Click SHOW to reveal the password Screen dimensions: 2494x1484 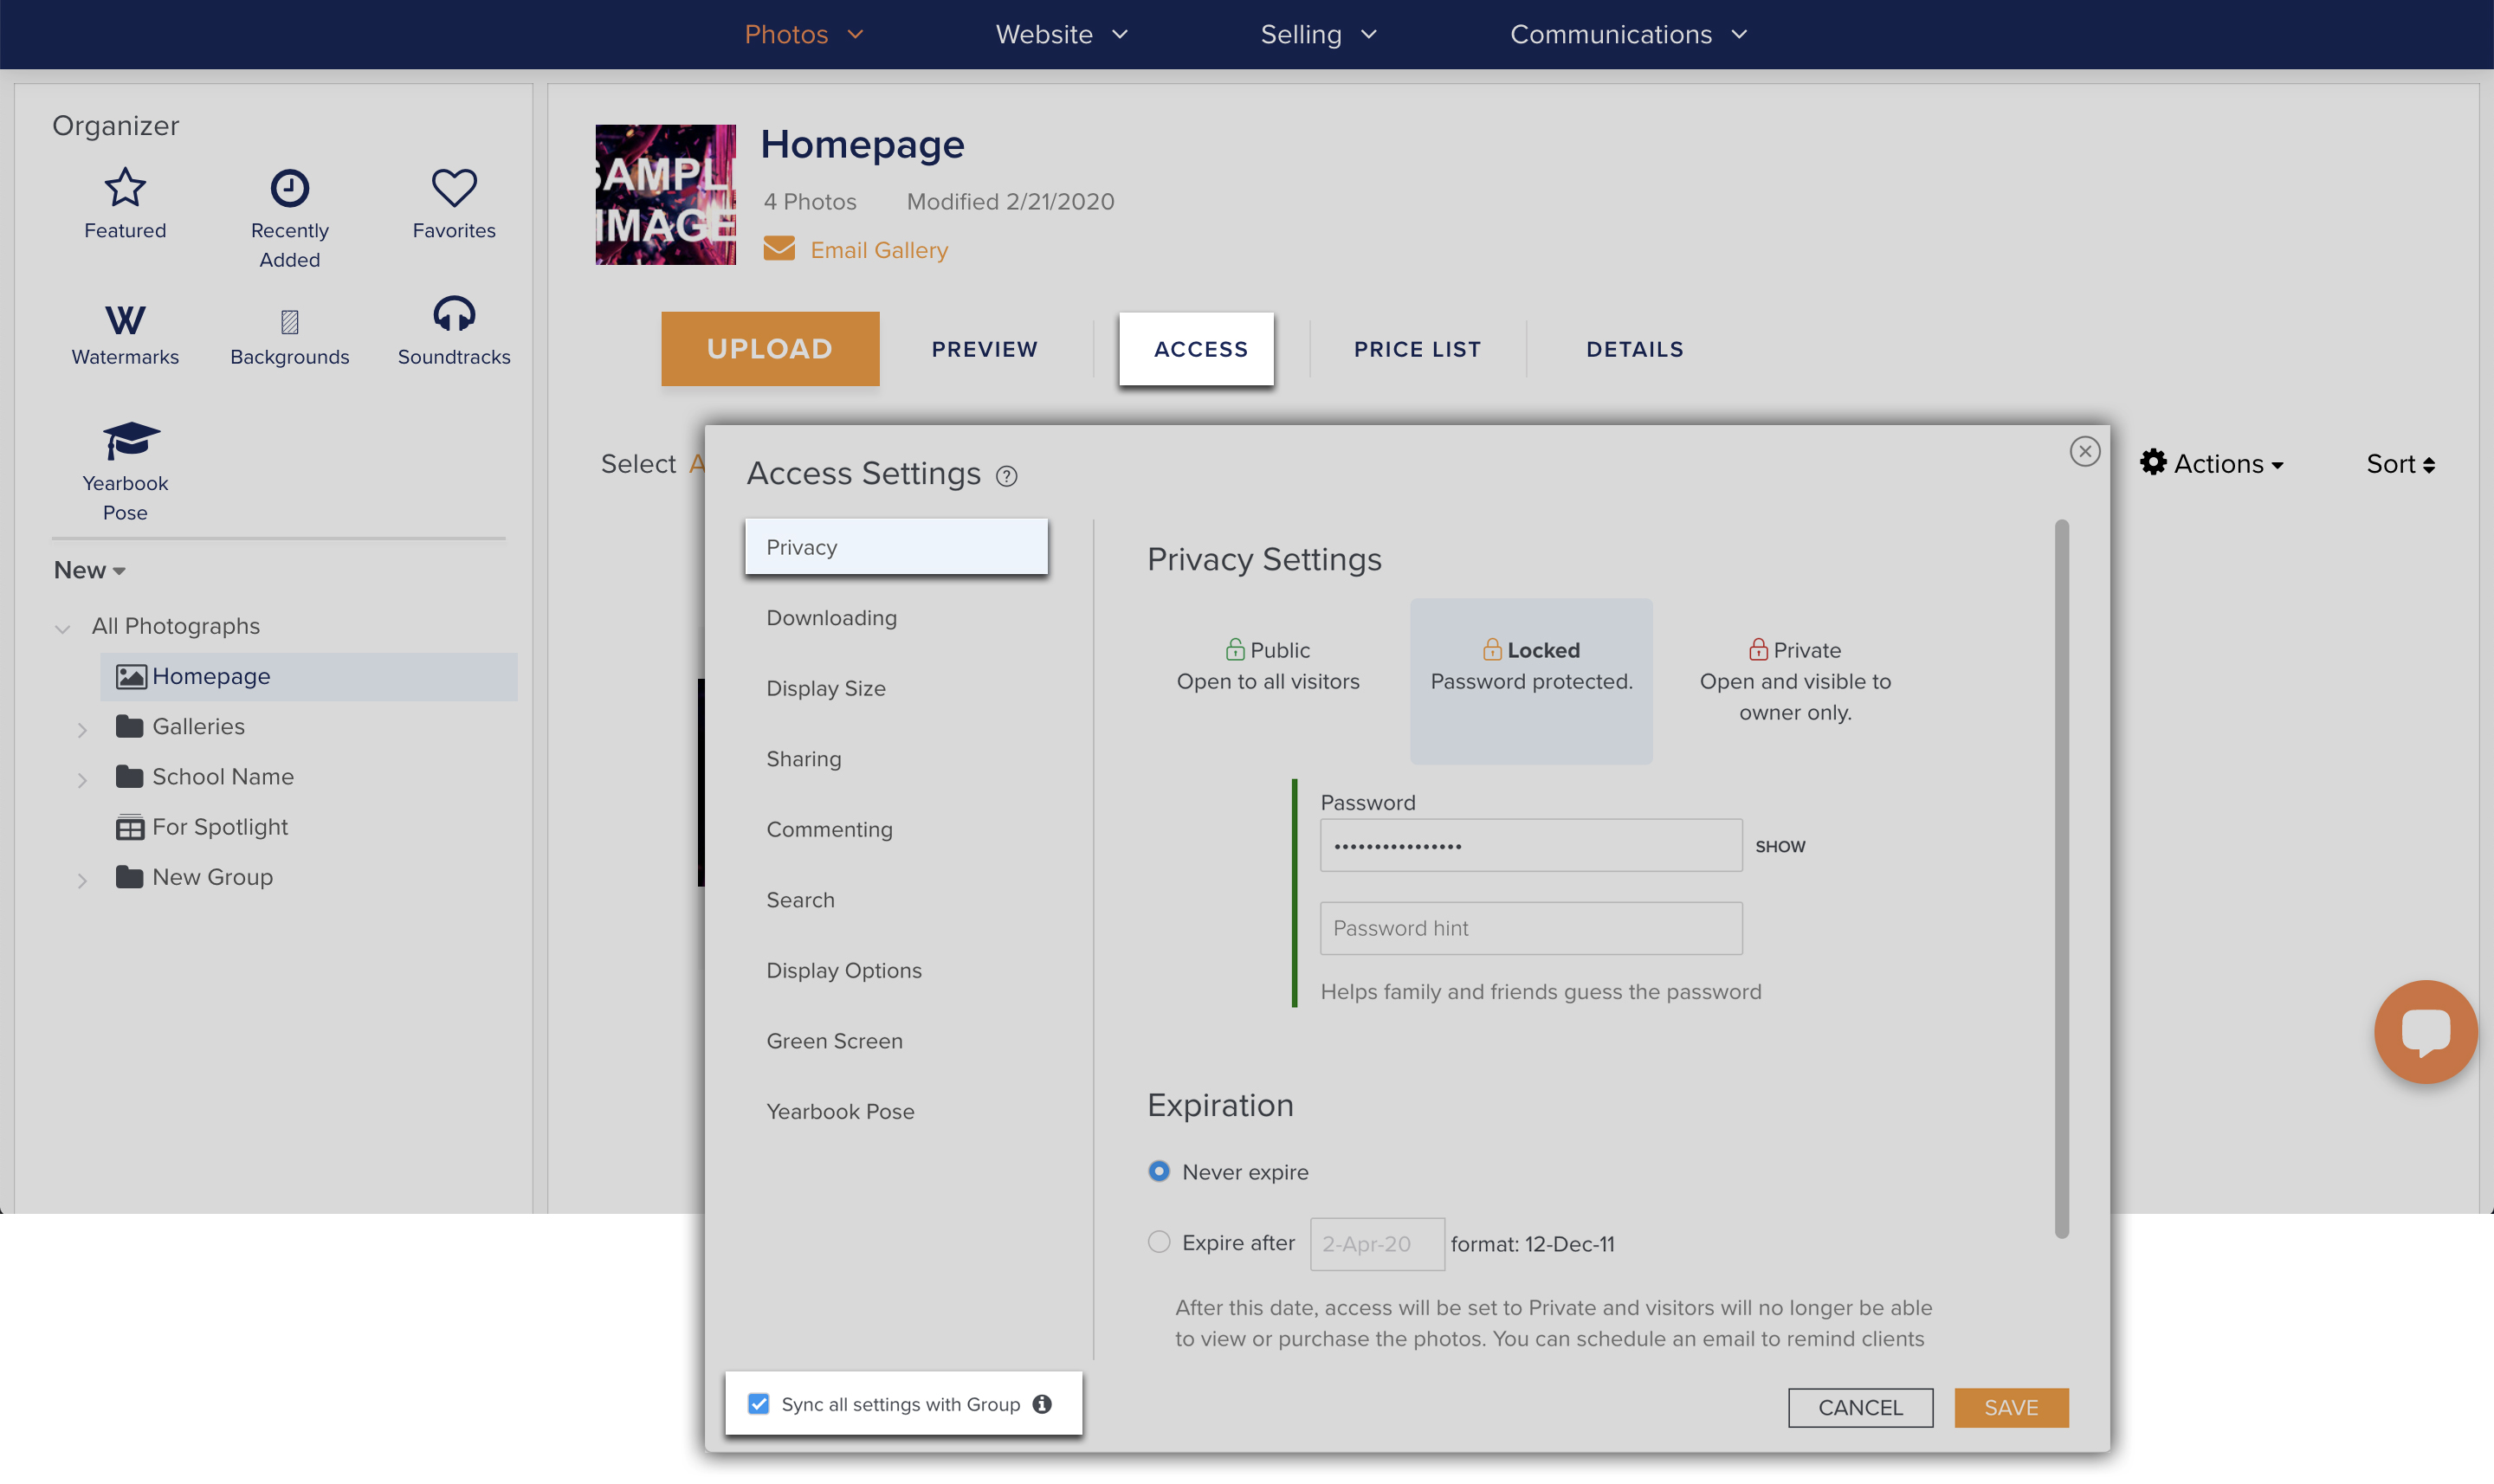(x=1780, y=845)
